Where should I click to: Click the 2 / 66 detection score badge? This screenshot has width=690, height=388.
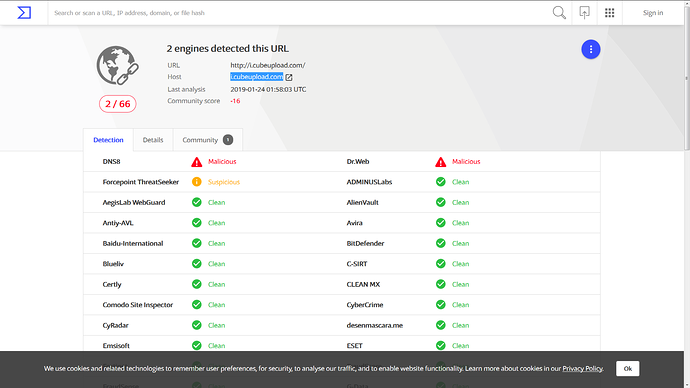click(x=117, y=104)
